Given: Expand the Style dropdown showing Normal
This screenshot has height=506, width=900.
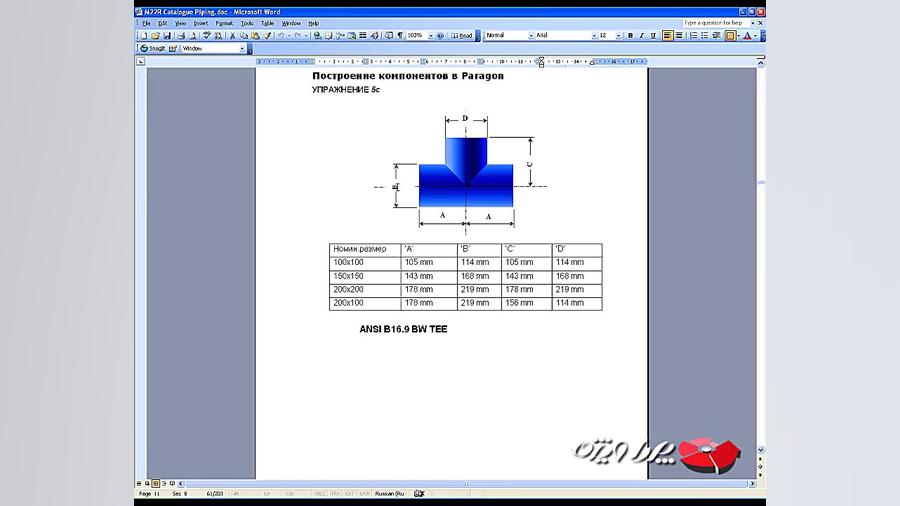Looking at the screenshot, I should pyautogui.click(x=529, y=36).
